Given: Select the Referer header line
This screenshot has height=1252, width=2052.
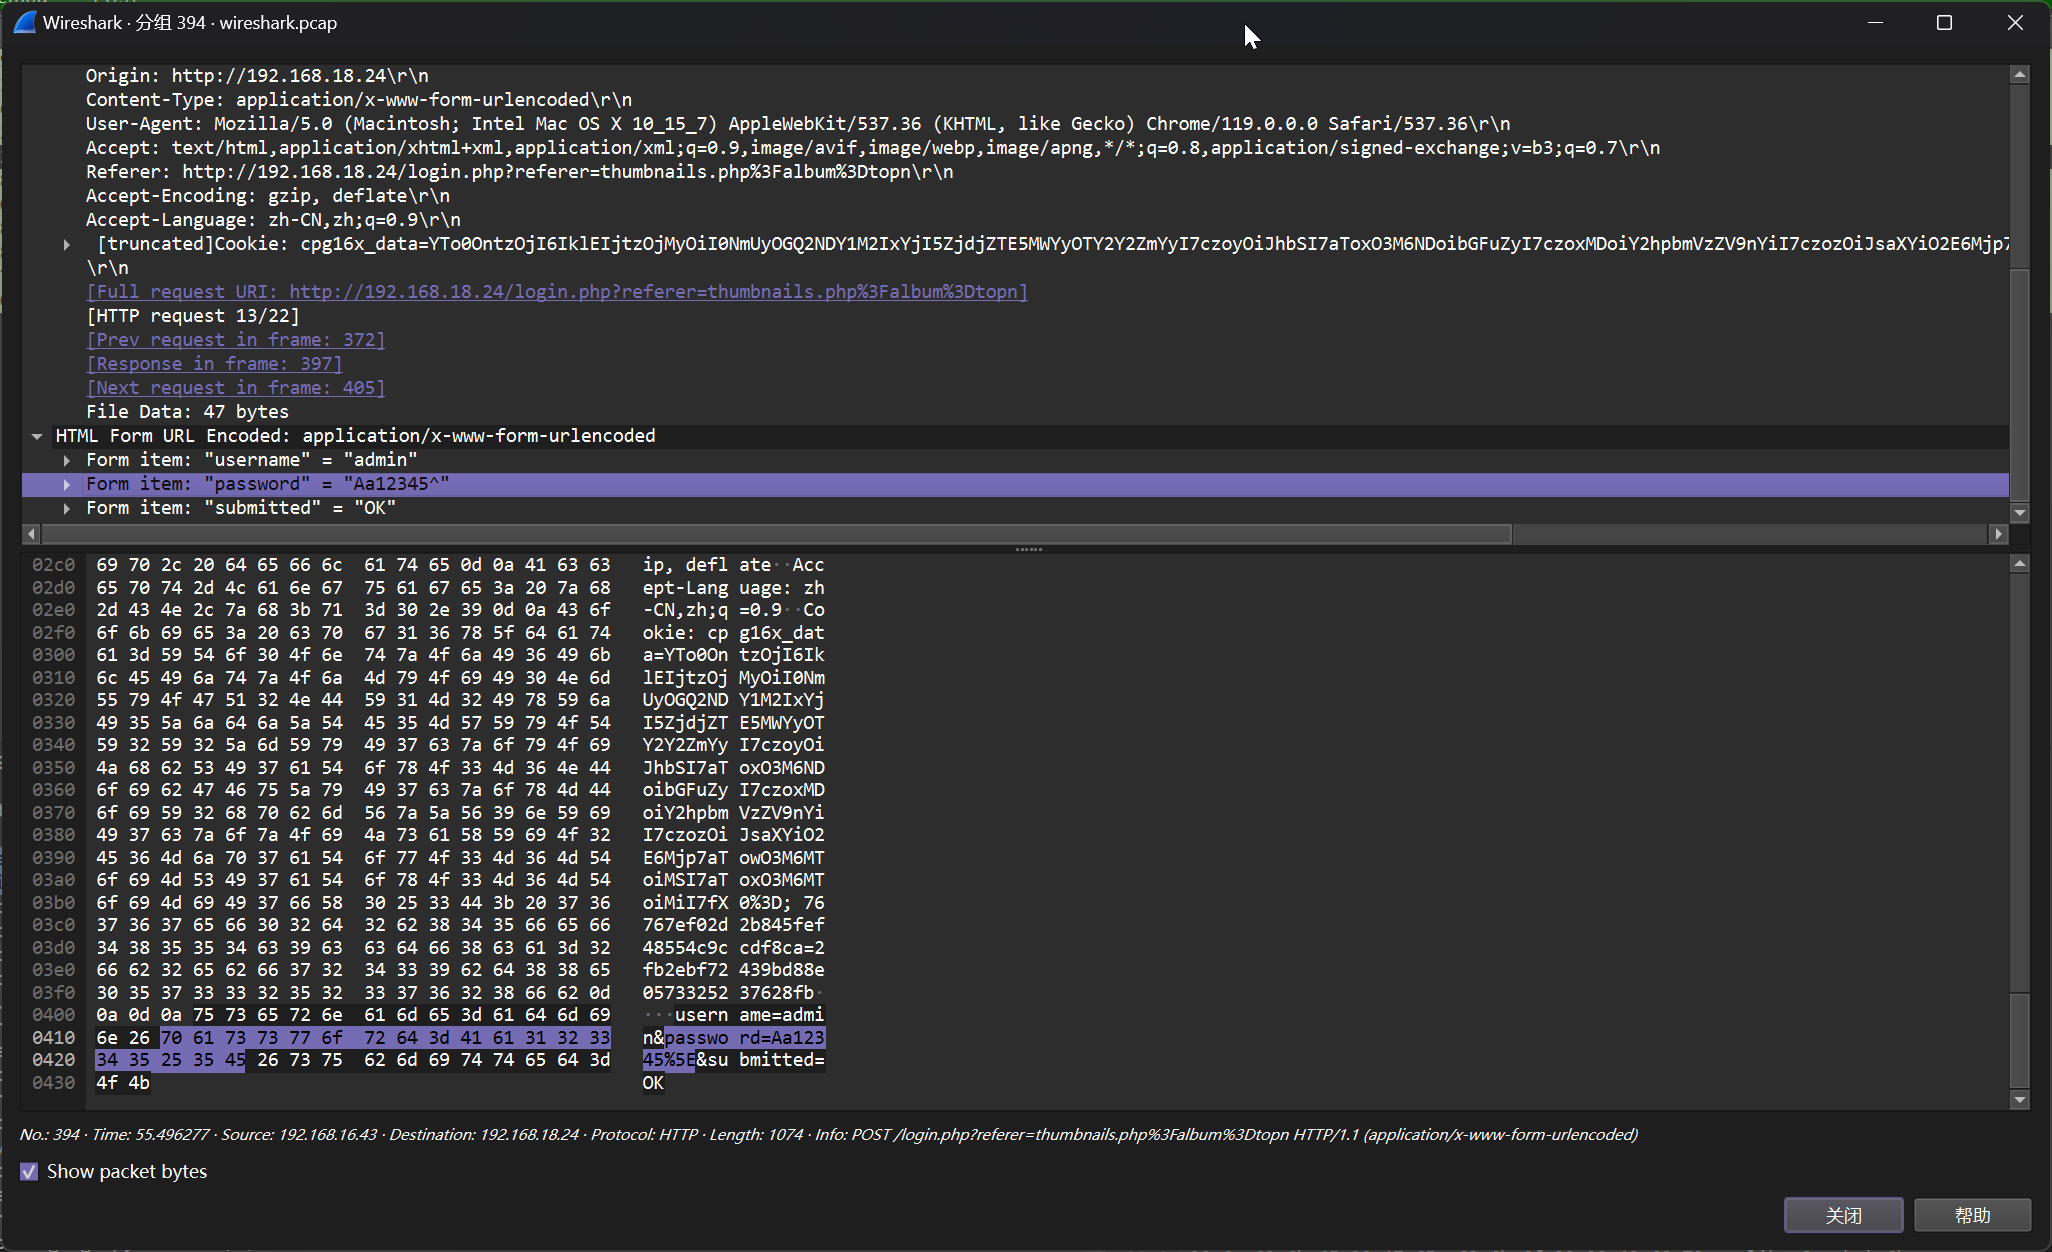Looking at the screenshot, I should tap(520, 172).
